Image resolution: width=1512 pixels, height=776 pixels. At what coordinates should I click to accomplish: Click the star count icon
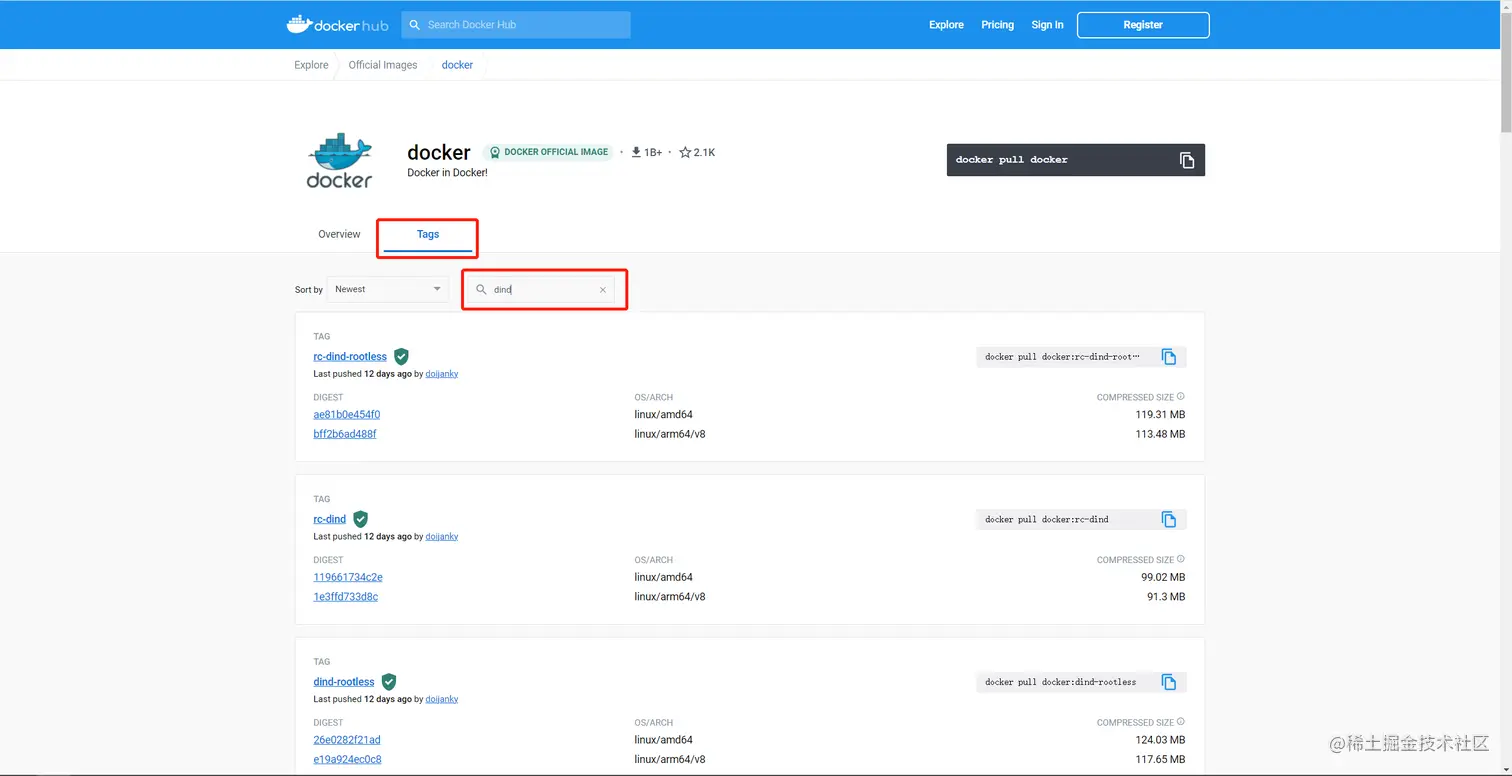685,152
